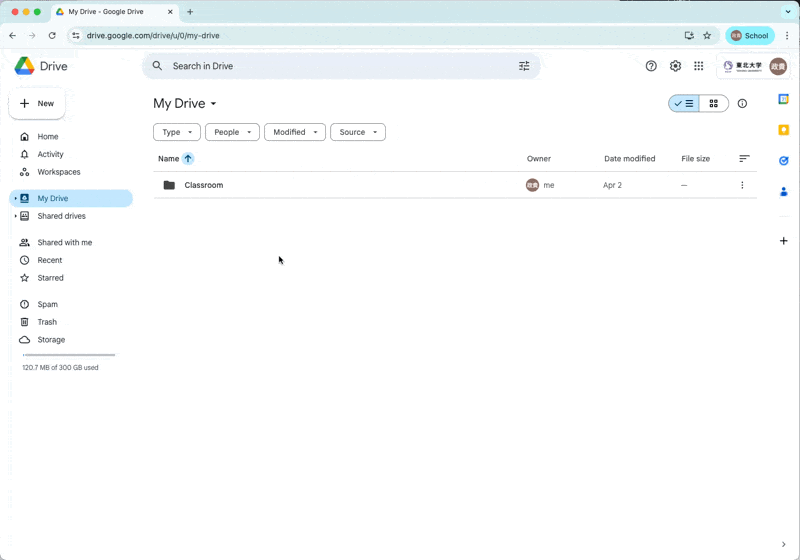Show the view details info icon
Viewport: 800px width, 560px height.
742,104
